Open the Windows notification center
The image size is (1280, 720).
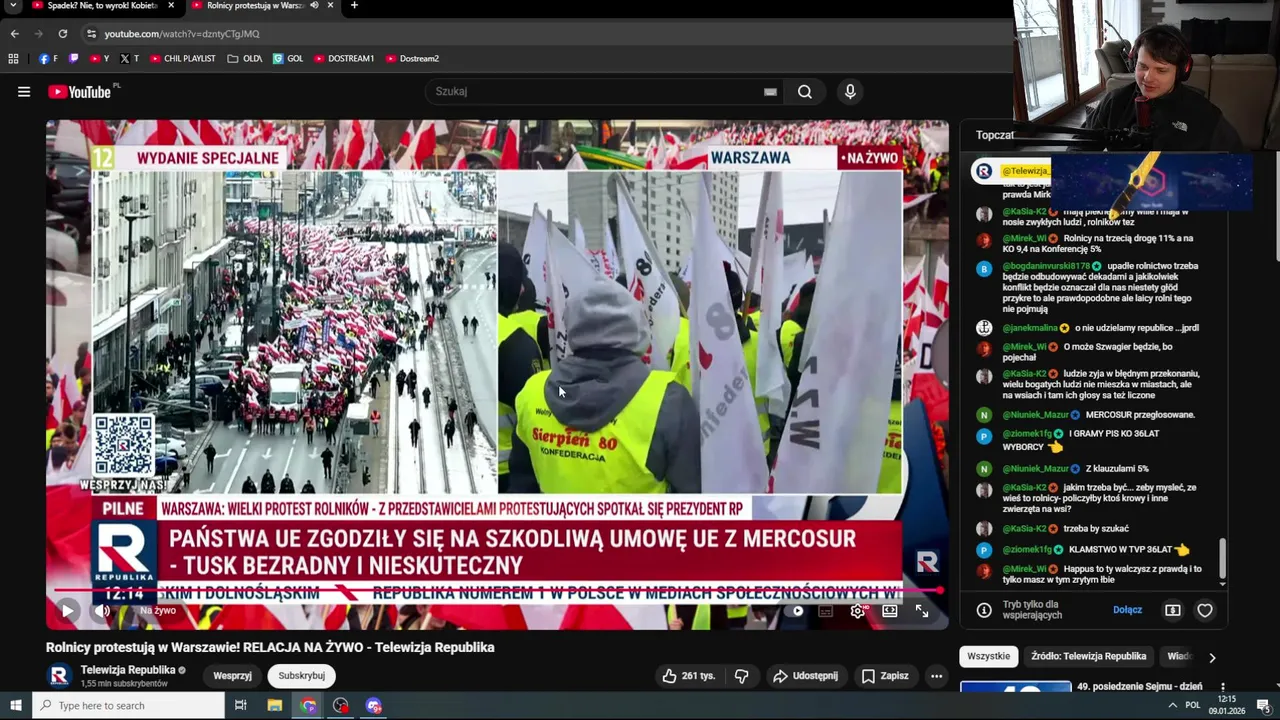tap(1263, 706)
